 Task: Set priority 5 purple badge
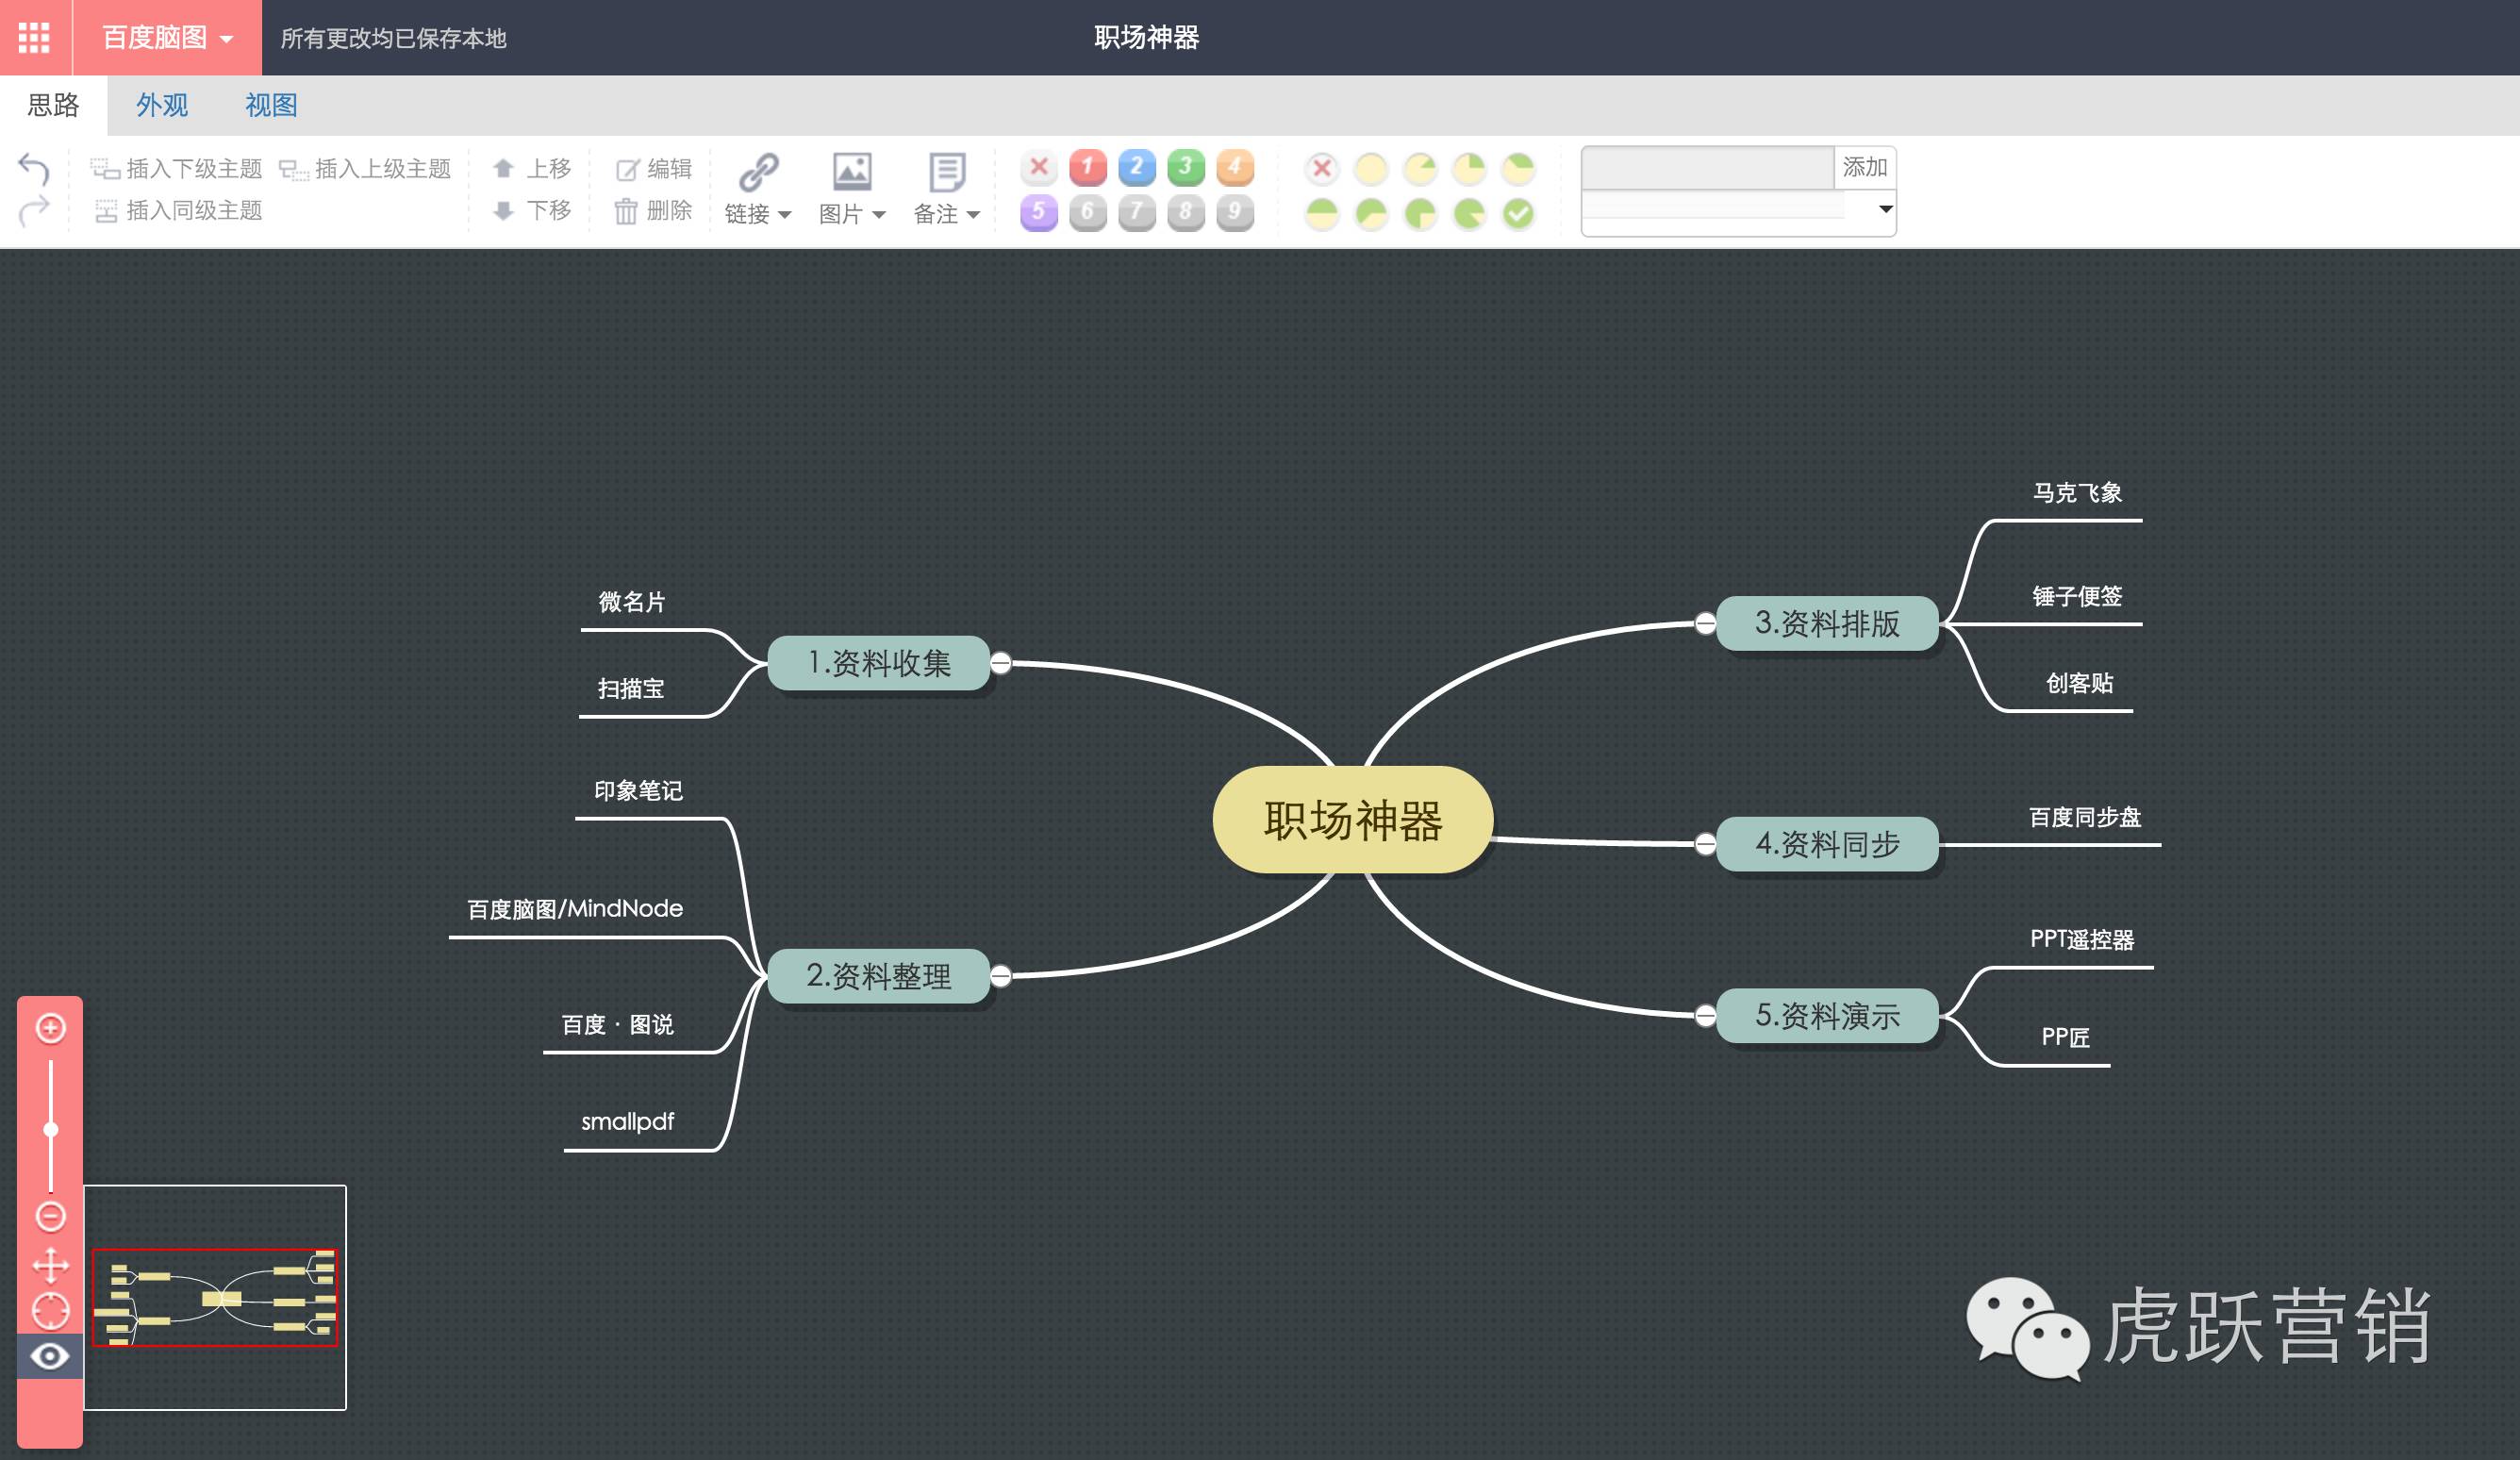[1039, 212]
